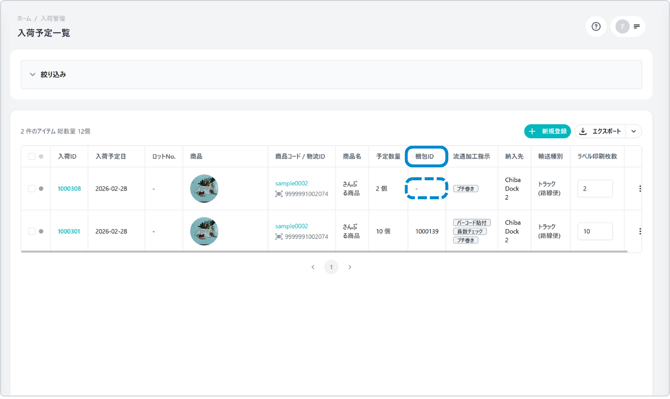The height and width of the screenshot is (399, 670).
Task: Click the ロットNo. column header
Action: 164,156
